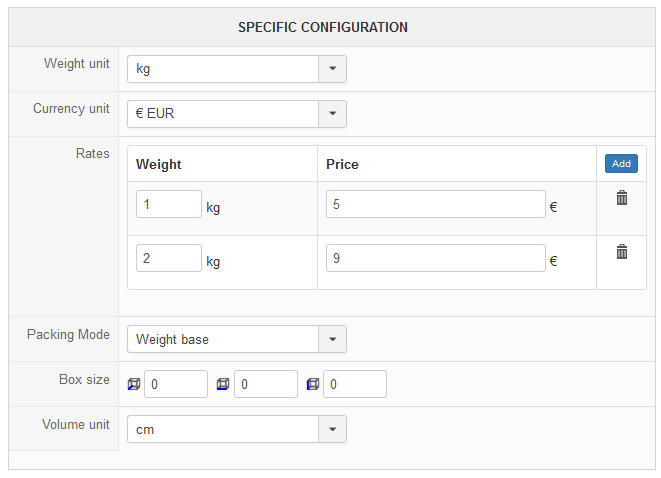This screenshot has width=661, height=478.
Task: Click the Weight column header in Rates
Action: point(158,164)
